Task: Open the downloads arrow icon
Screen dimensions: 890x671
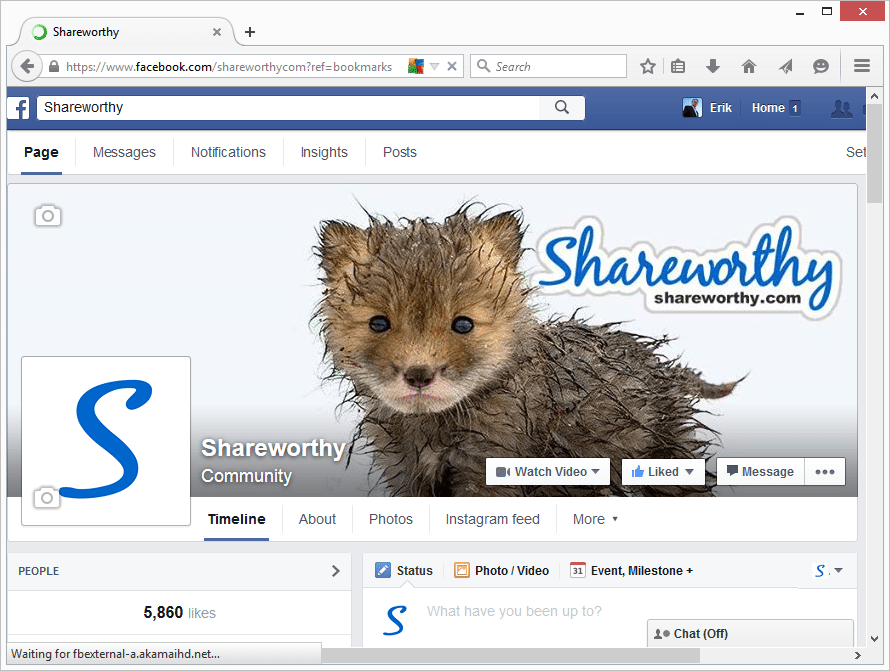Action: 713,66
